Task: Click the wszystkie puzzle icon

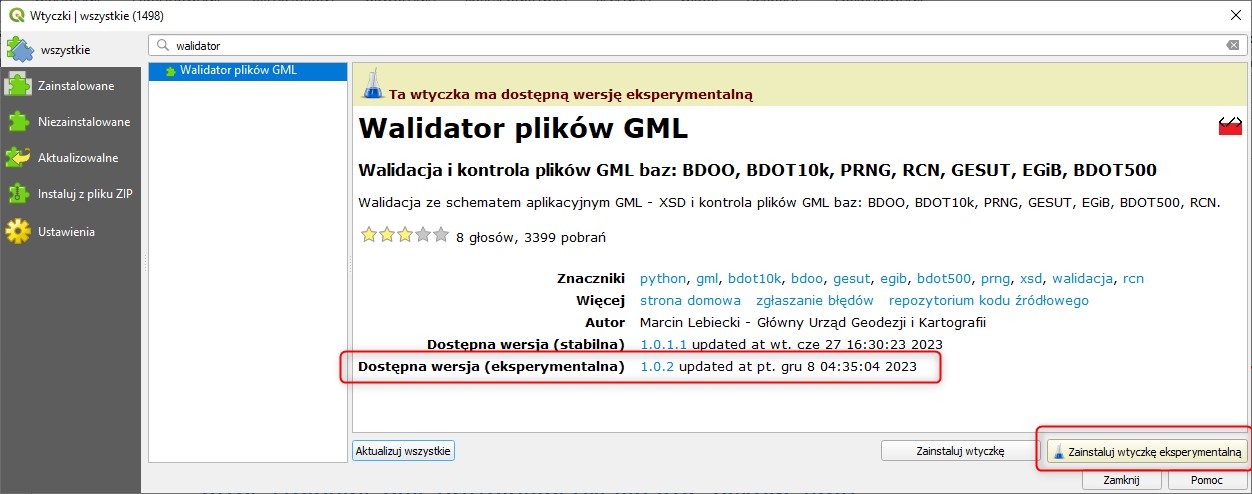Action: point(20,48)
